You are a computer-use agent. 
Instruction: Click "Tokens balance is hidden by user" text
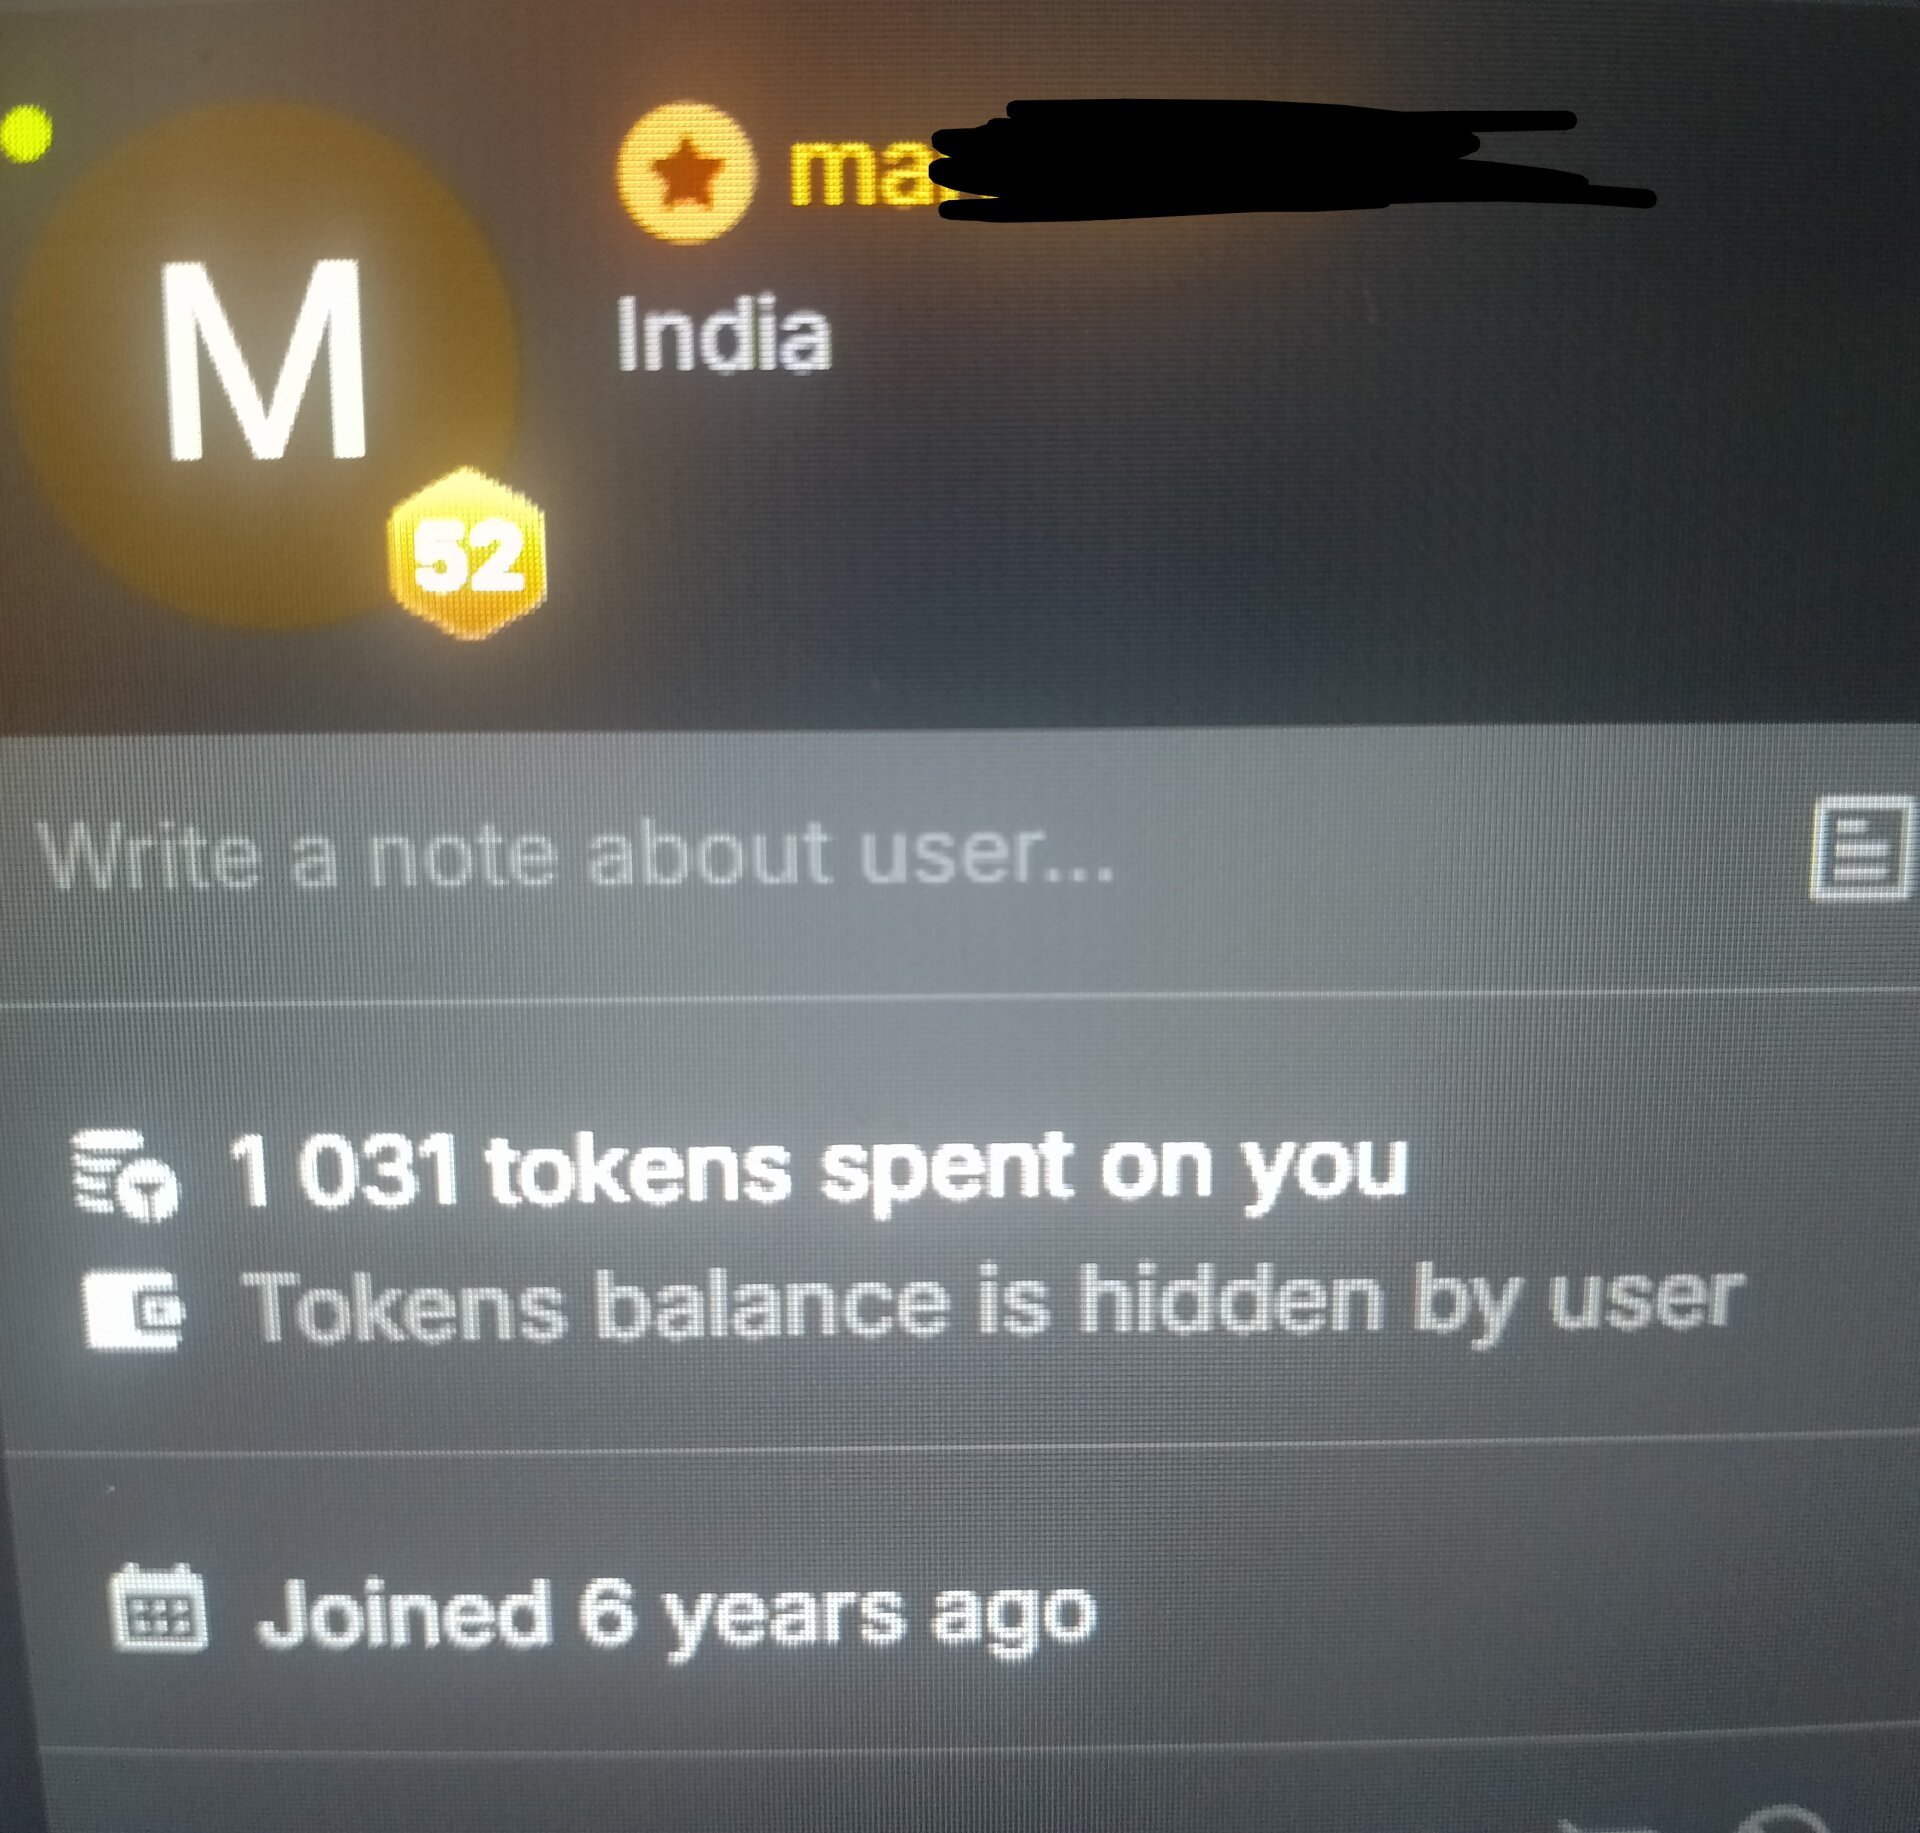(x=994, y=1303)
